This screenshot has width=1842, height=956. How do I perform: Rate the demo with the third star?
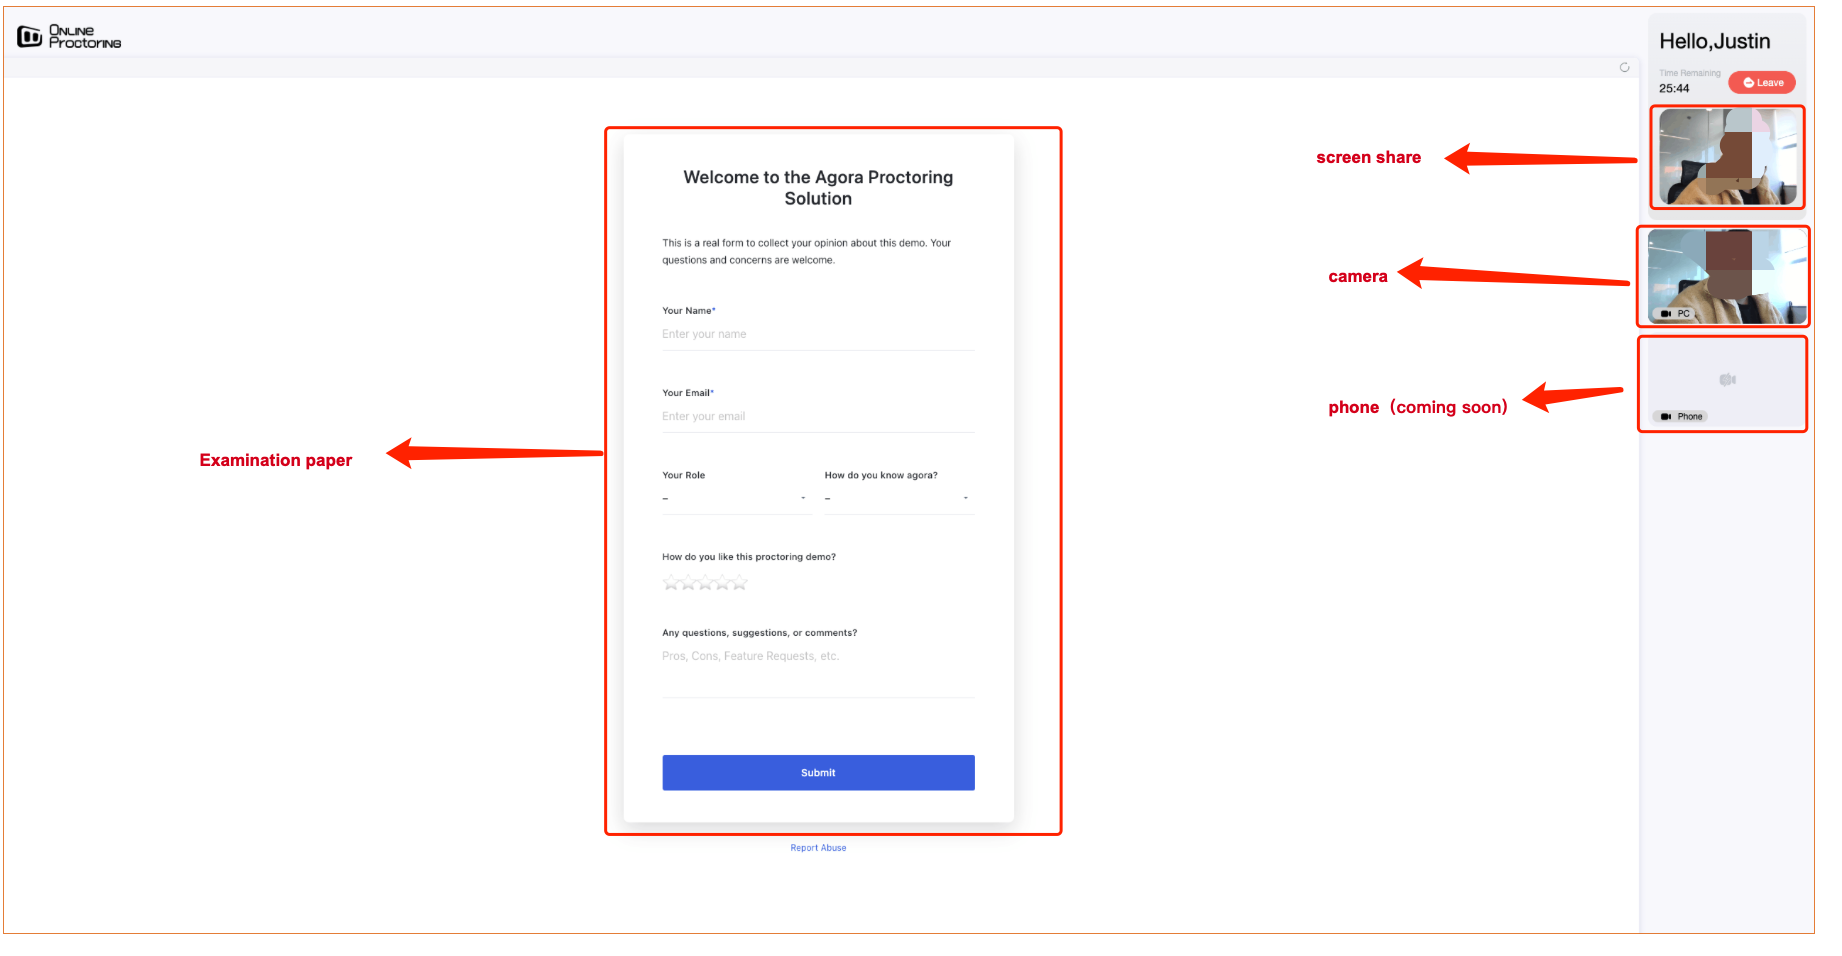coord(705,583)
